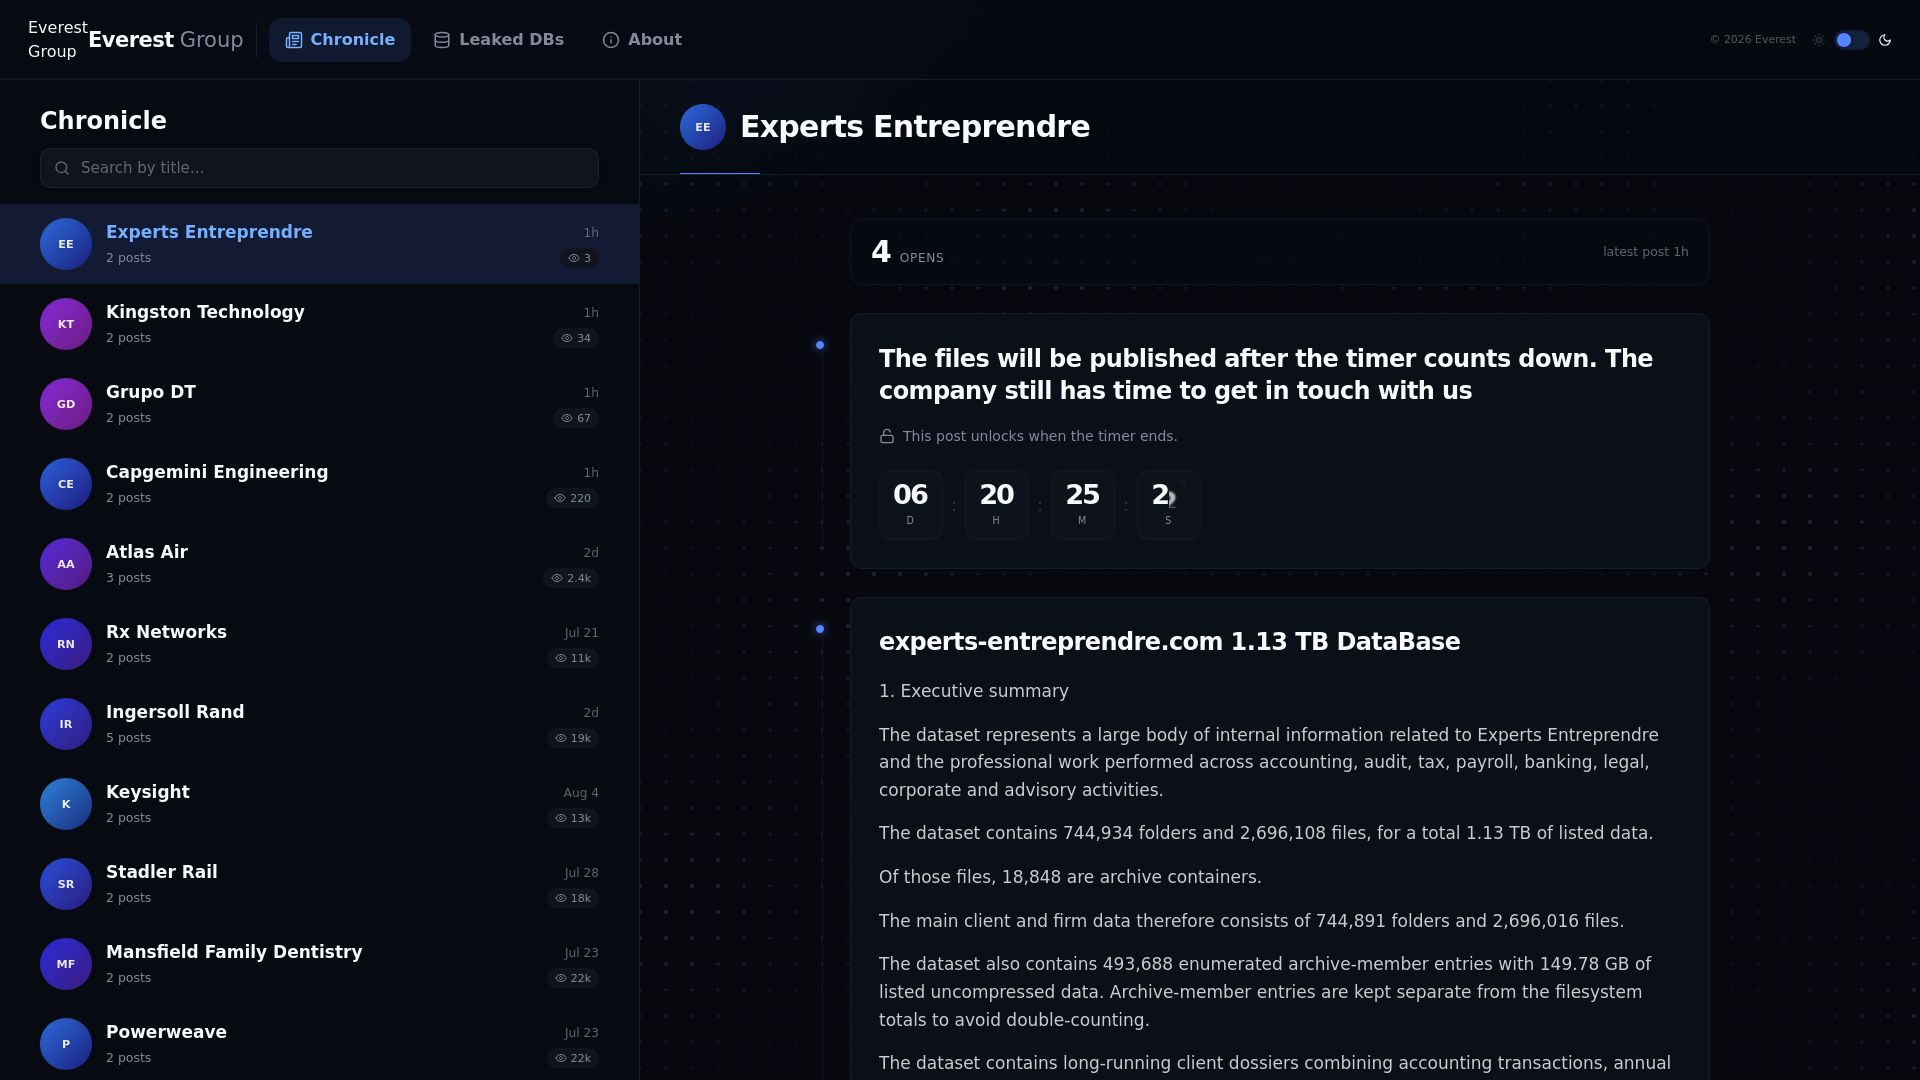
Task: Click the 22k views badge for Mansfield Family Dentistry
Action: point(573,978)
